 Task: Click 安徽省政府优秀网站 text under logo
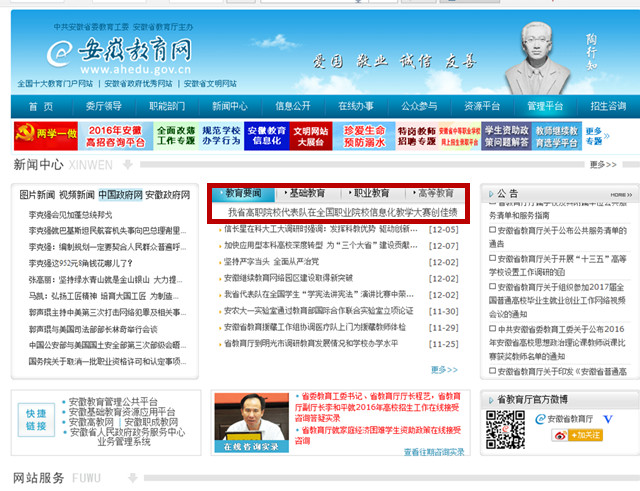coord(138,84)
